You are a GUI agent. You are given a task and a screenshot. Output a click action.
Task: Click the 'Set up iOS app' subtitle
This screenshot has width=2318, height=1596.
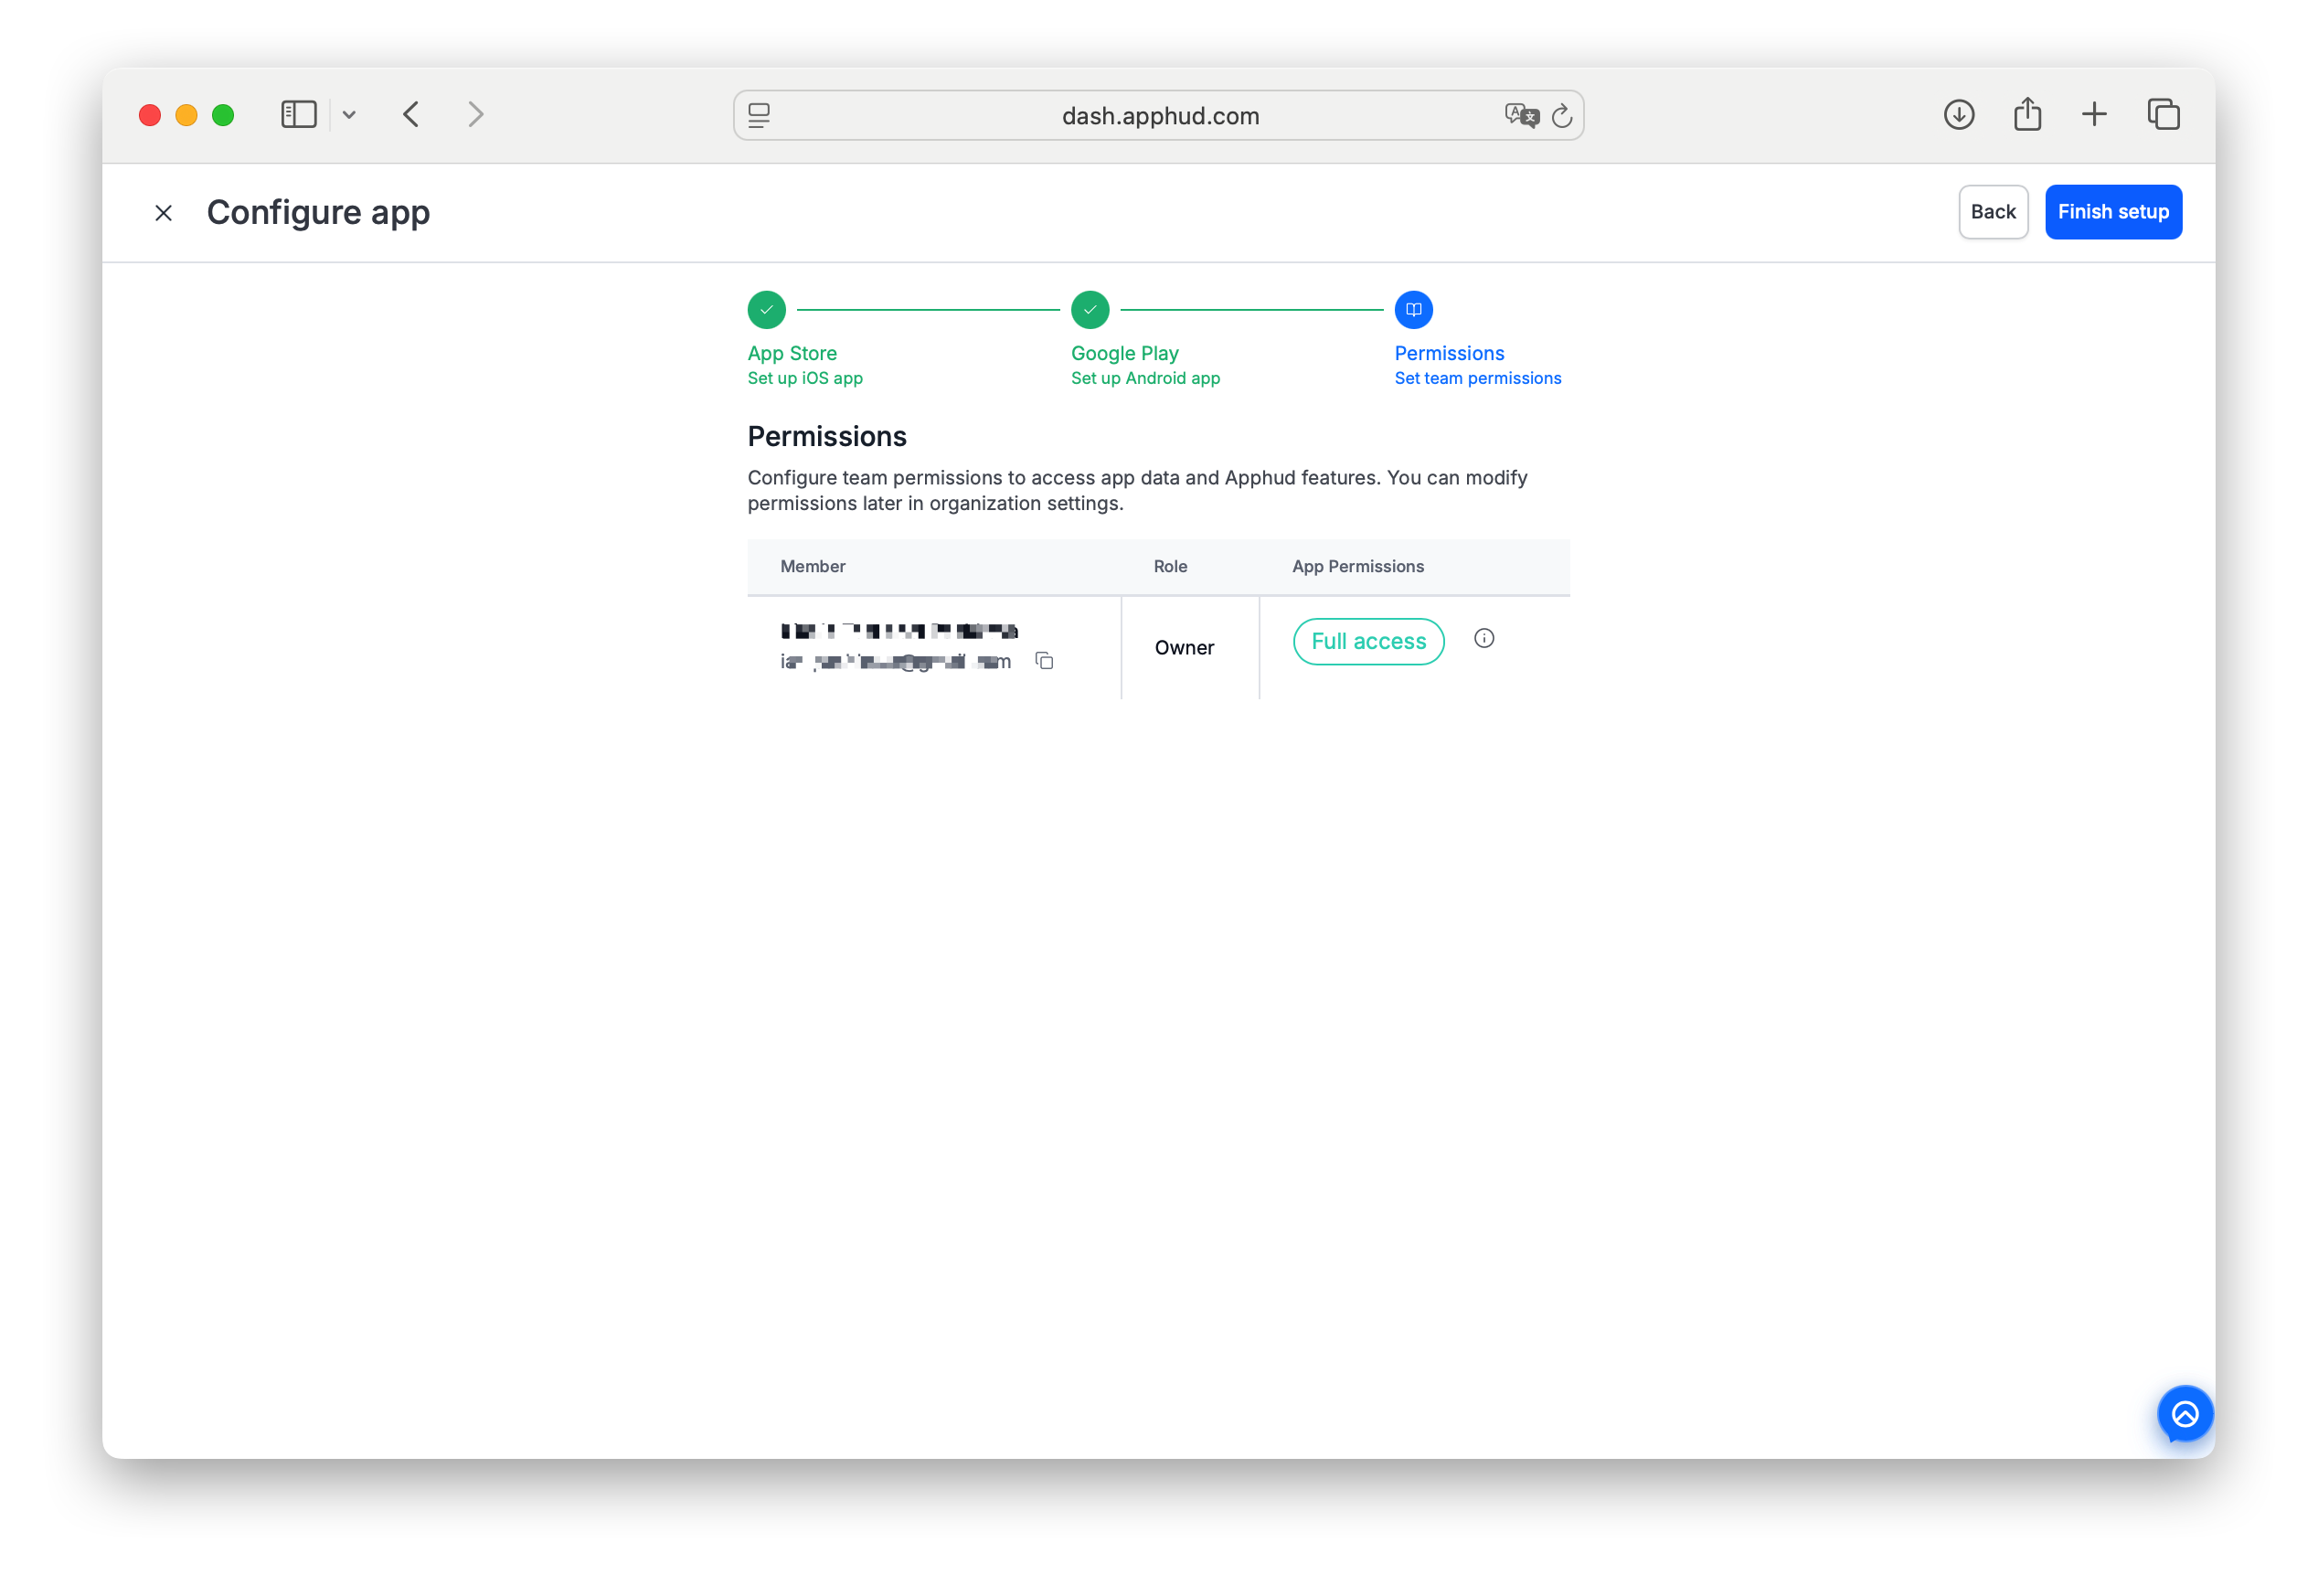pos(804,378)
